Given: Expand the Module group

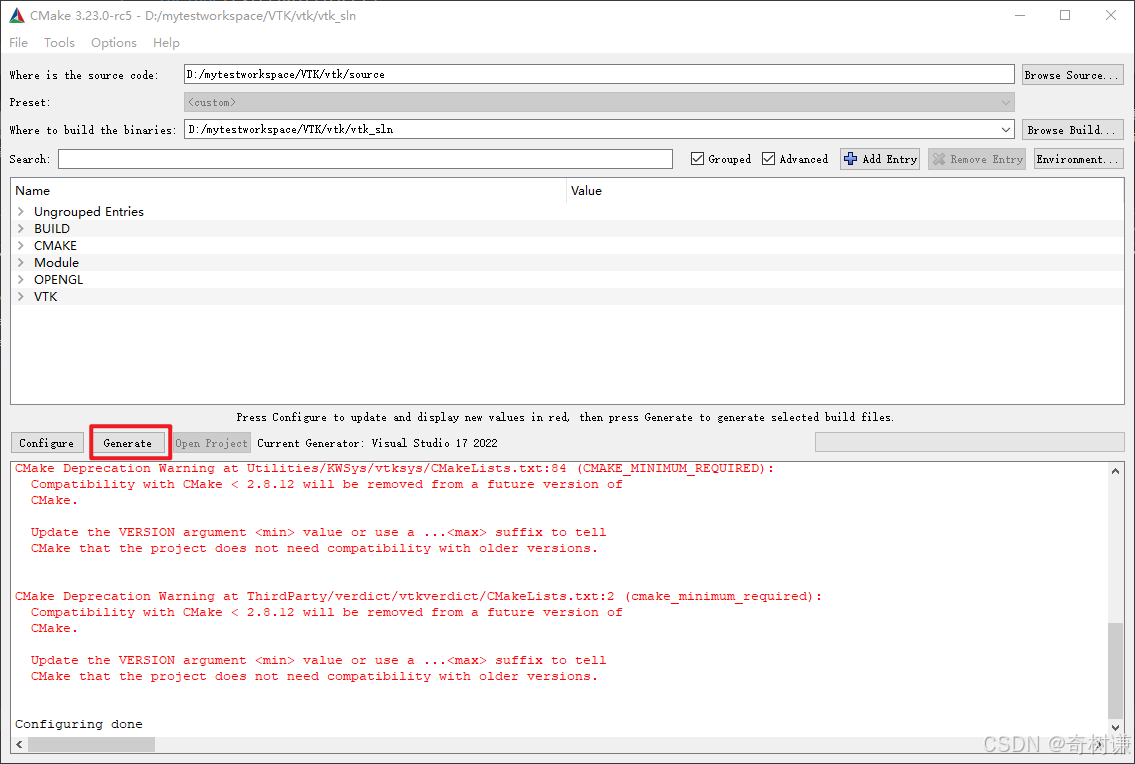Looking at the screenshot, I should tap(21, 263).
